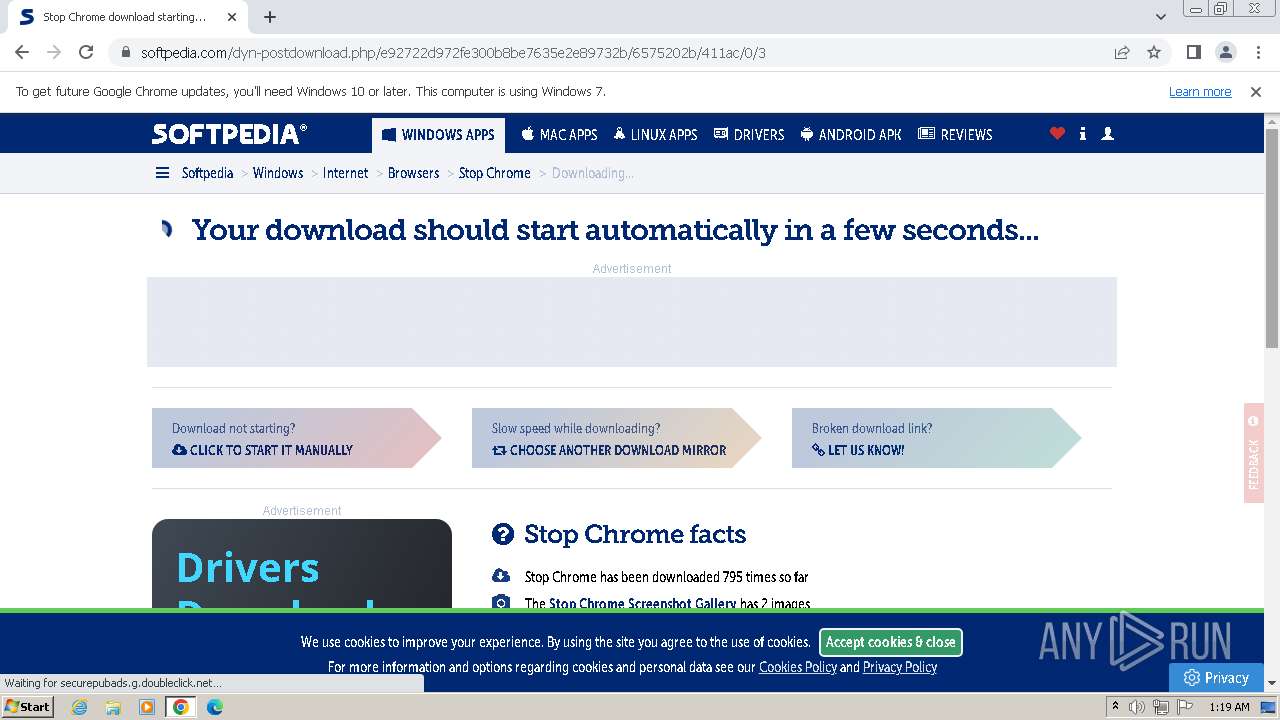
Task: Click the download cloud icon beside download count
Action: tap(501, 576)
